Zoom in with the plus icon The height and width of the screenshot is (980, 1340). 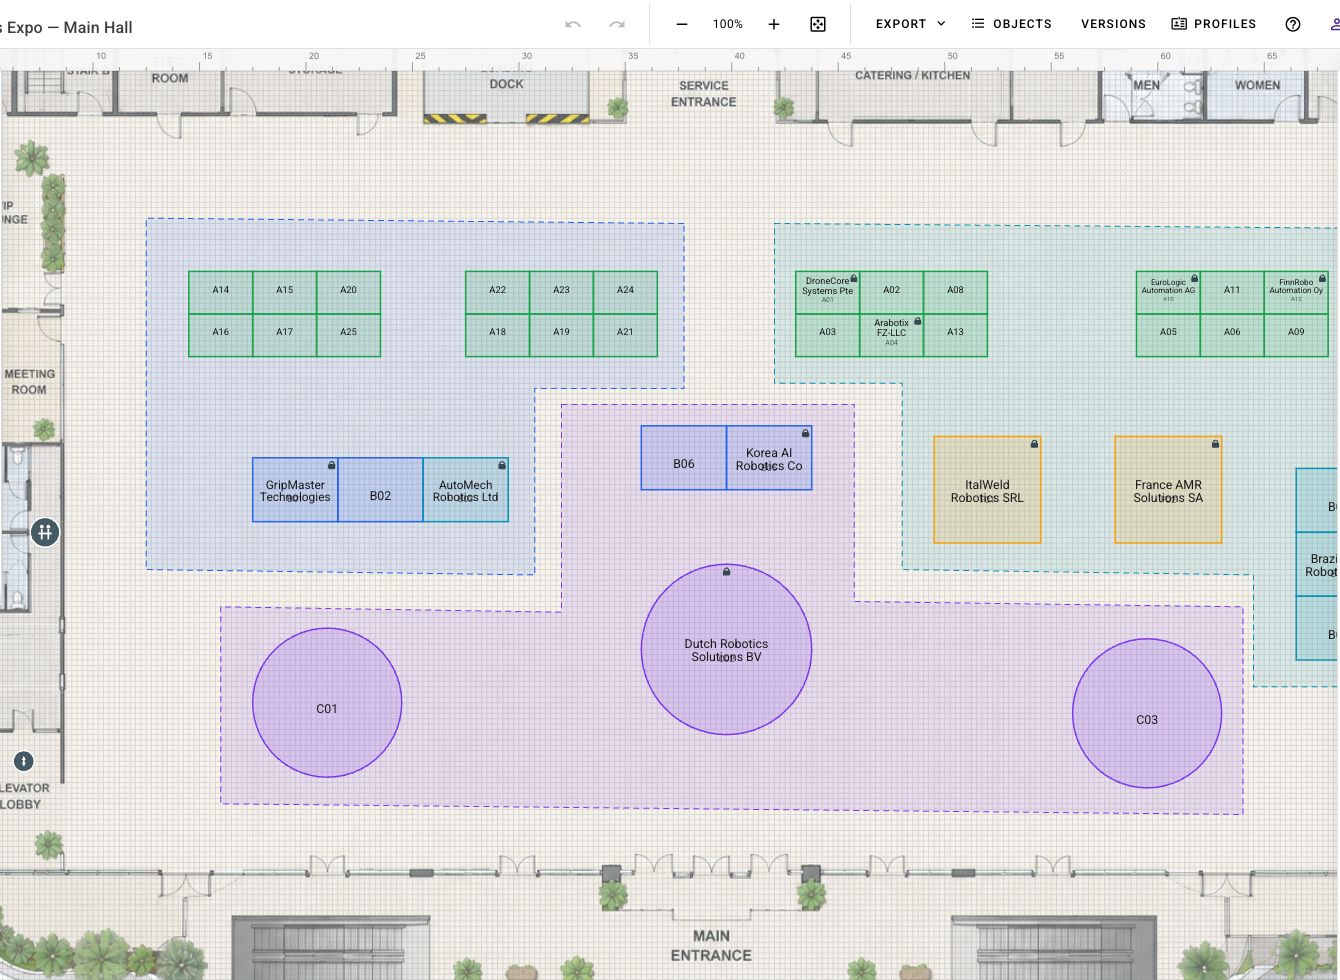click(774, 24)
